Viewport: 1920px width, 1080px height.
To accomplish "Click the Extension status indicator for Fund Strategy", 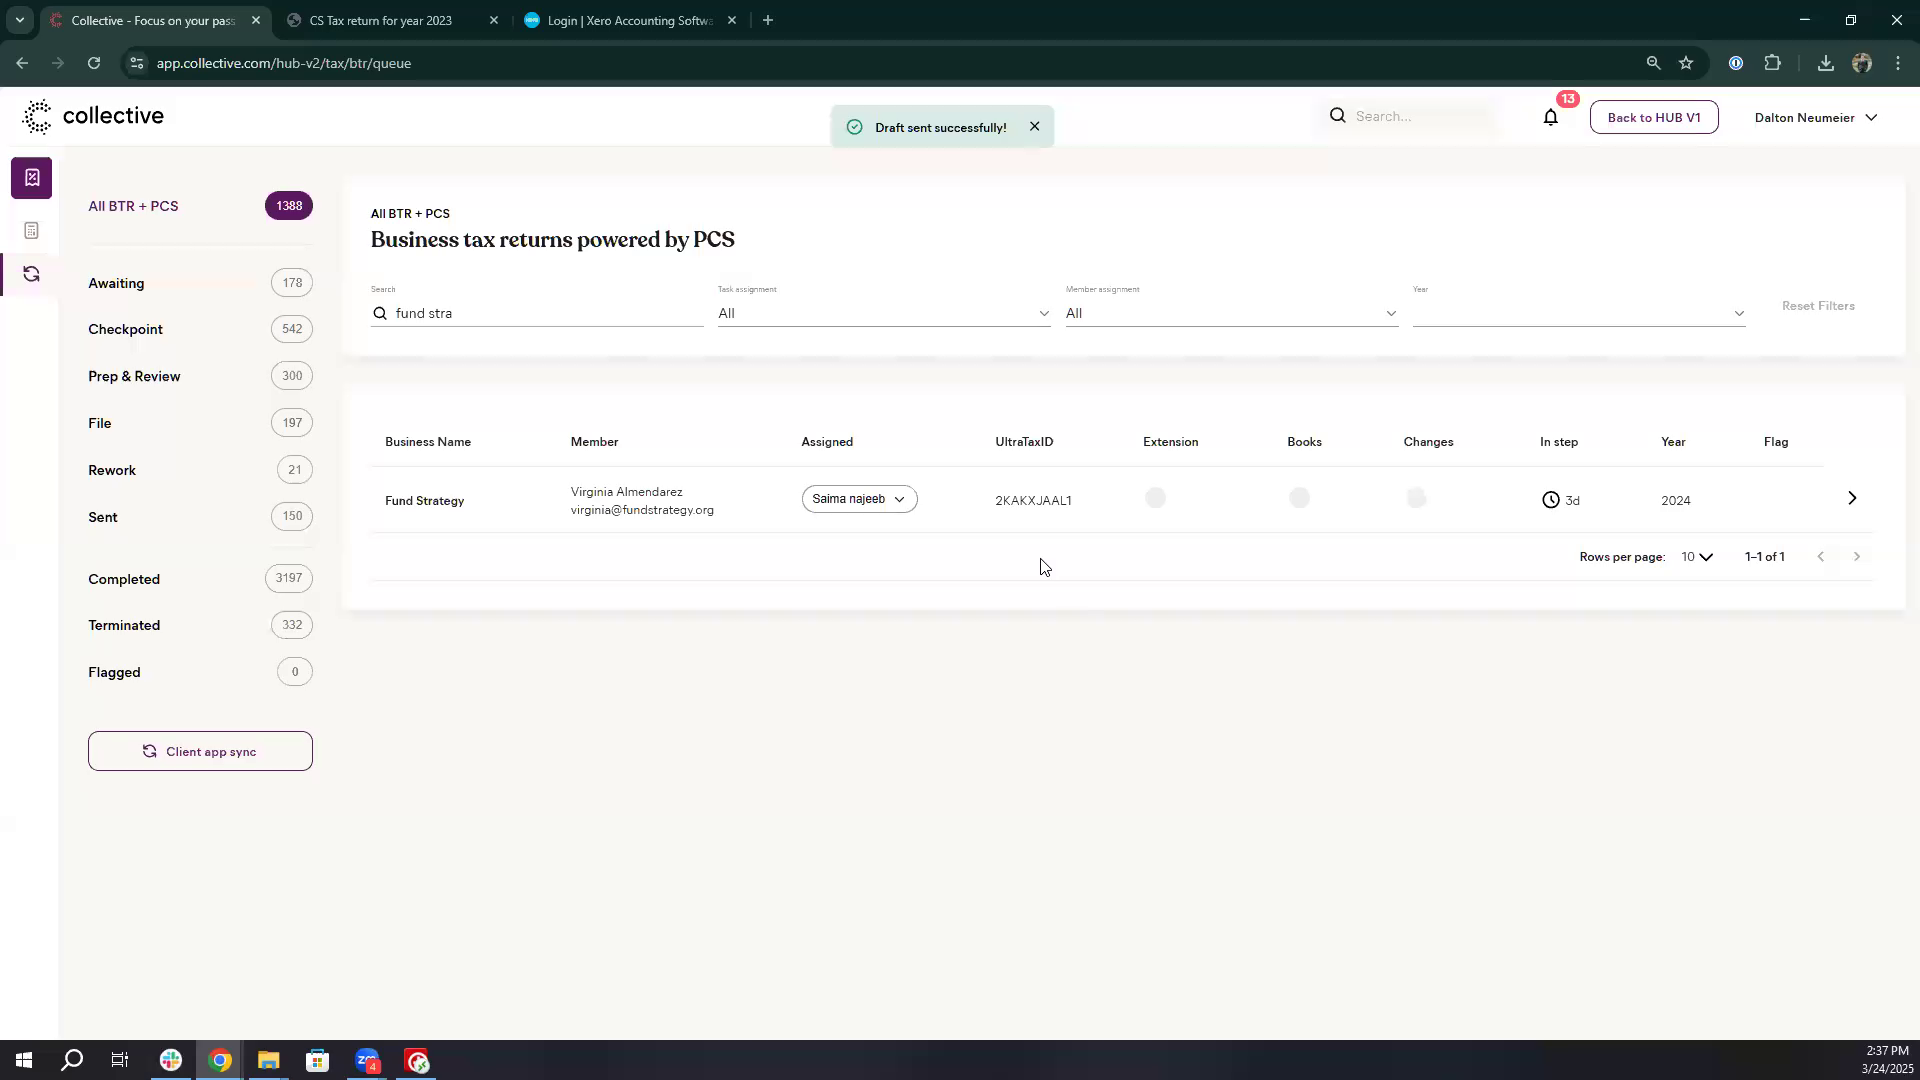I will tap(1155, 497).
